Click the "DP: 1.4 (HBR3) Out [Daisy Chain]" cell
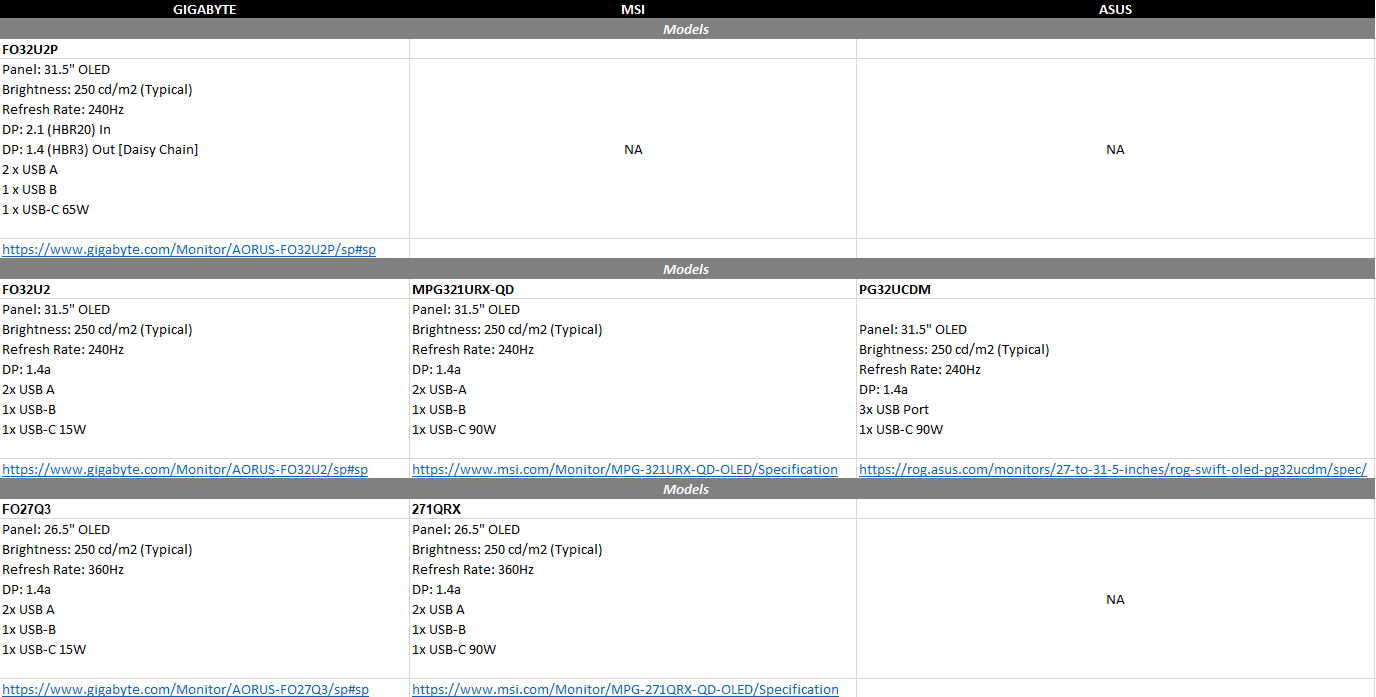Screen dimensions: 1376x697 pos(100,149)
